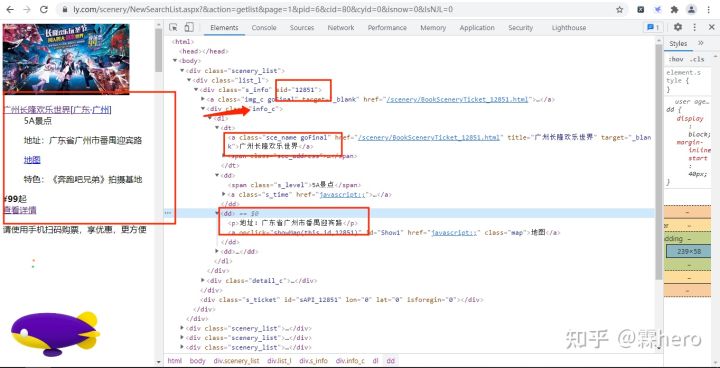720x368 pixels.
Task: Collapse the first div scenery_list node
Action: pos(182,70)
